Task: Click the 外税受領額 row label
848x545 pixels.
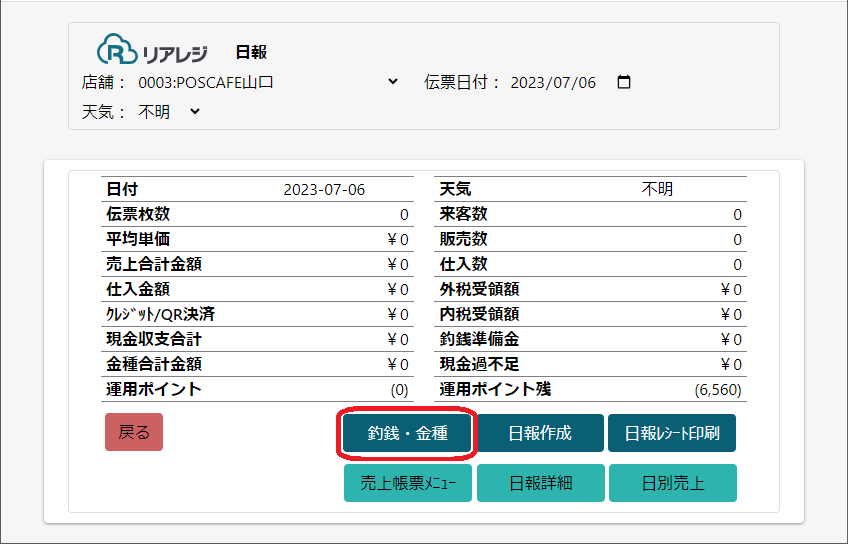Action: tap(480, 289)
